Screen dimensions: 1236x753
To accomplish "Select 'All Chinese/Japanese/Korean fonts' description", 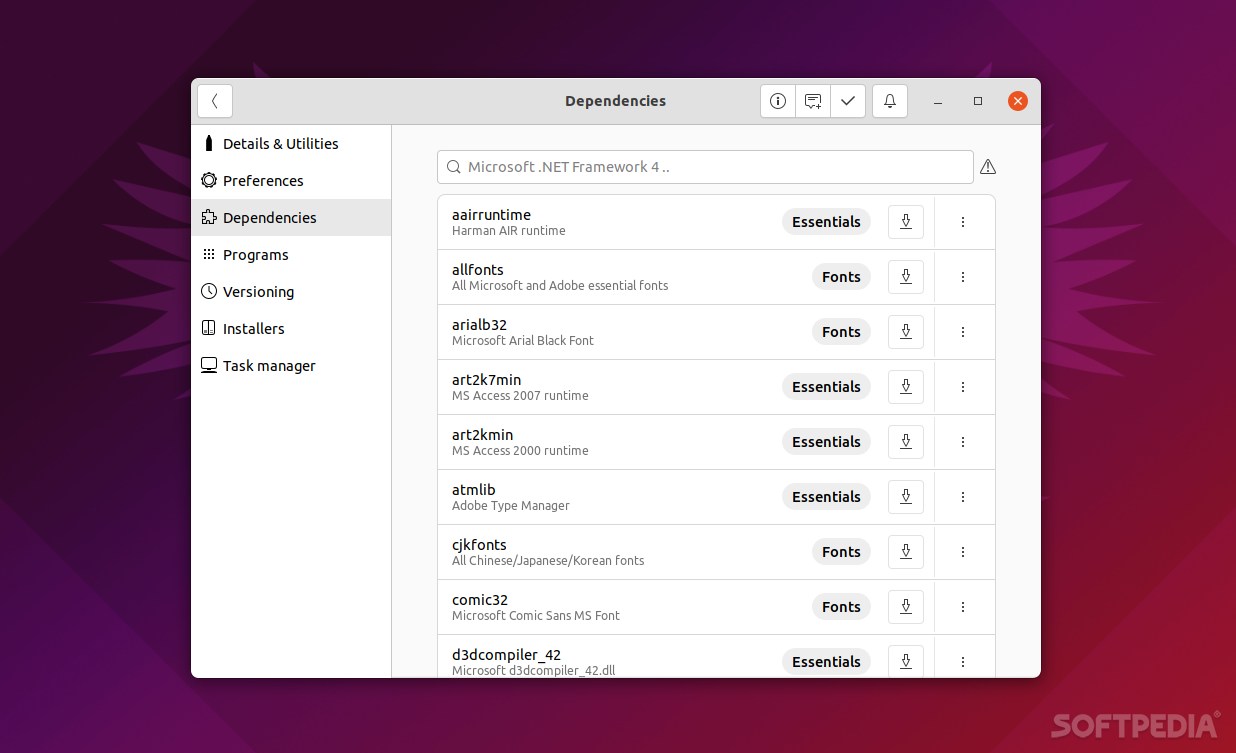I will [548, 561].
